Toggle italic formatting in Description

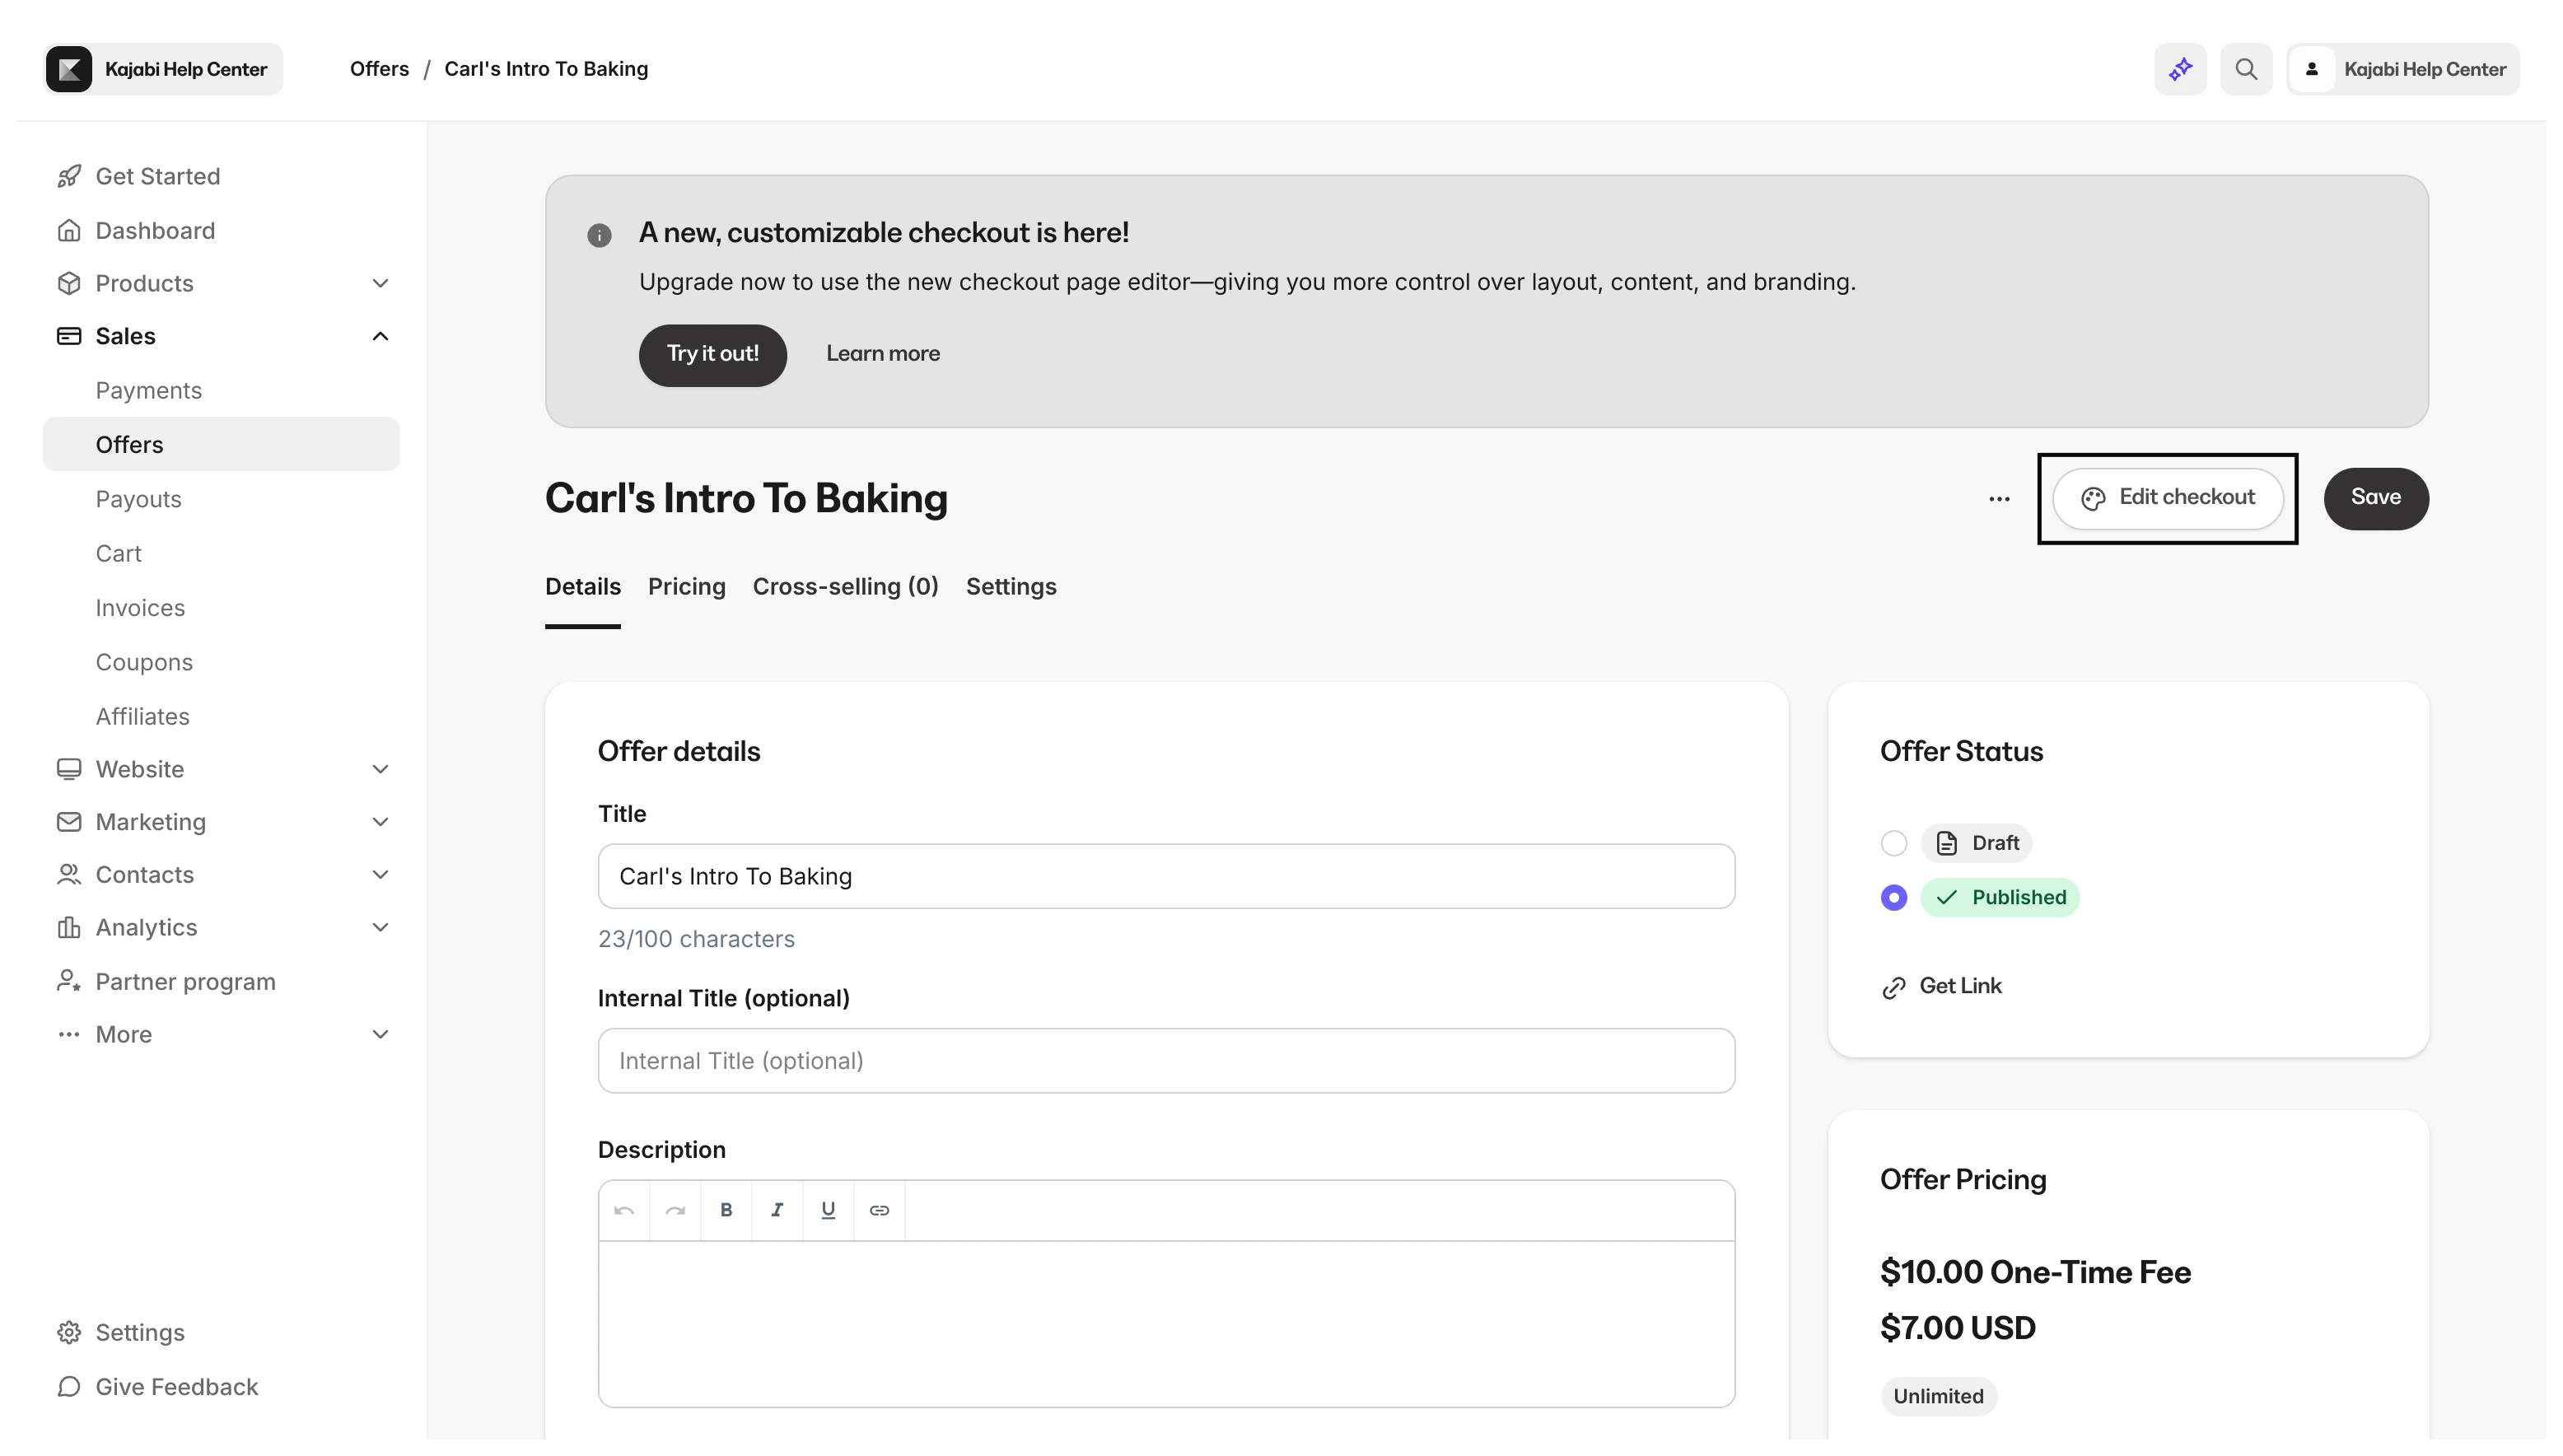[x=777, y=1210]
